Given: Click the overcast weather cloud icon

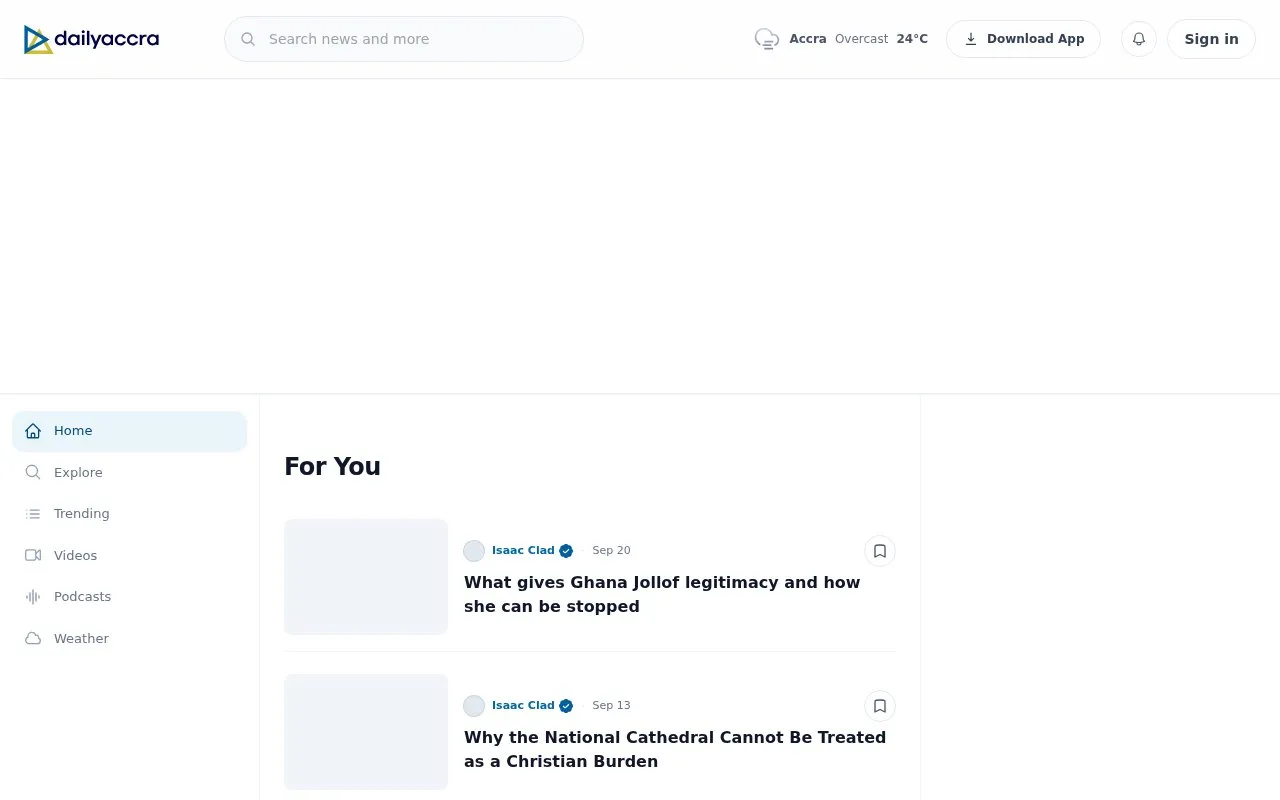Looking at the screenshot, I should [767, 39].
